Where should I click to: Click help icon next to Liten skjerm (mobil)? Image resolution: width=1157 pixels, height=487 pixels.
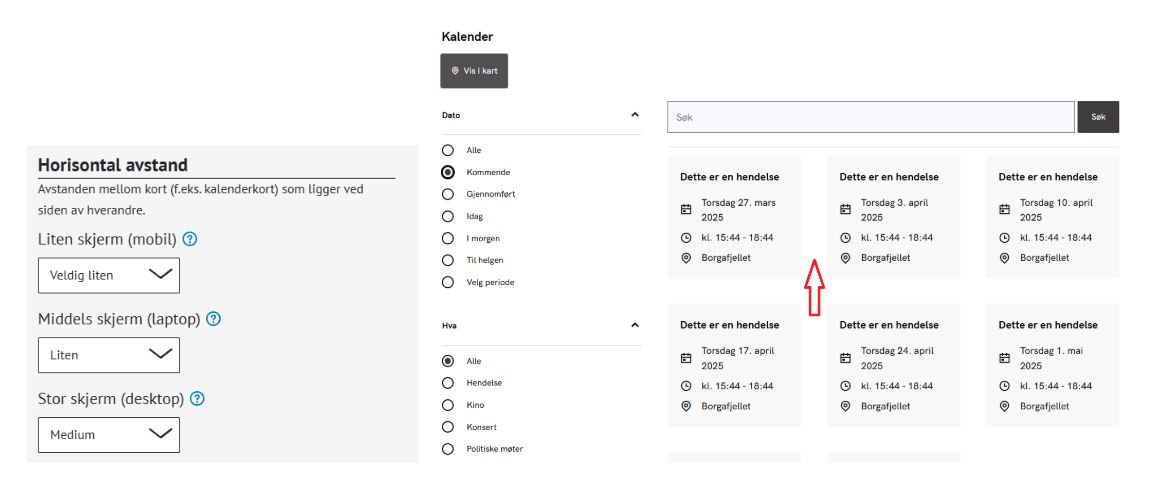click(189, 239)
